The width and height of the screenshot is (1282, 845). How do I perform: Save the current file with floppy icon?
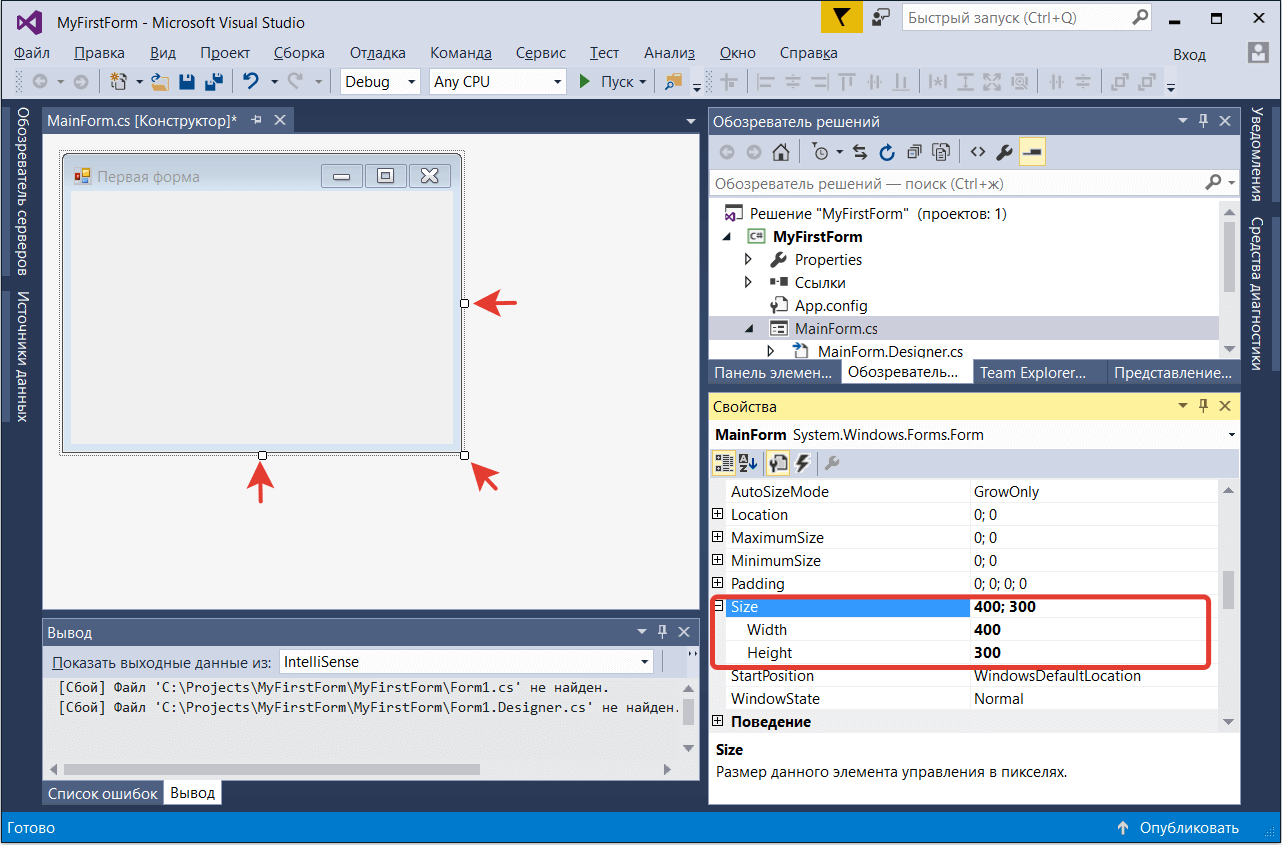tap(187, 82)
